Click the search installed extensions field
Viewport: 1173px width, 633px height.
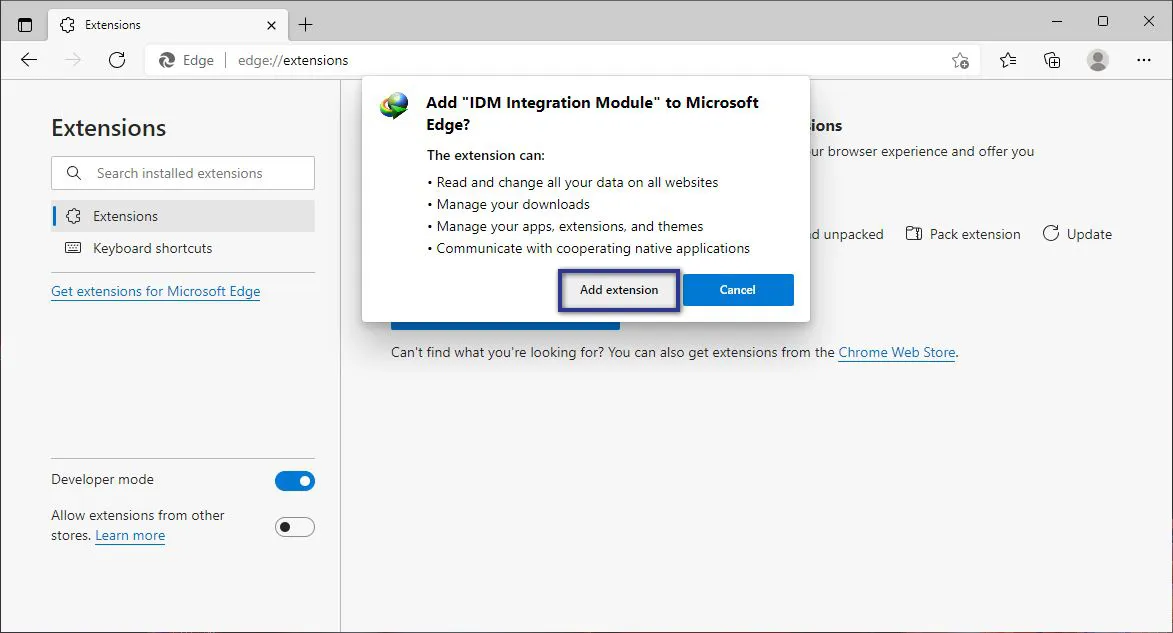182,173
